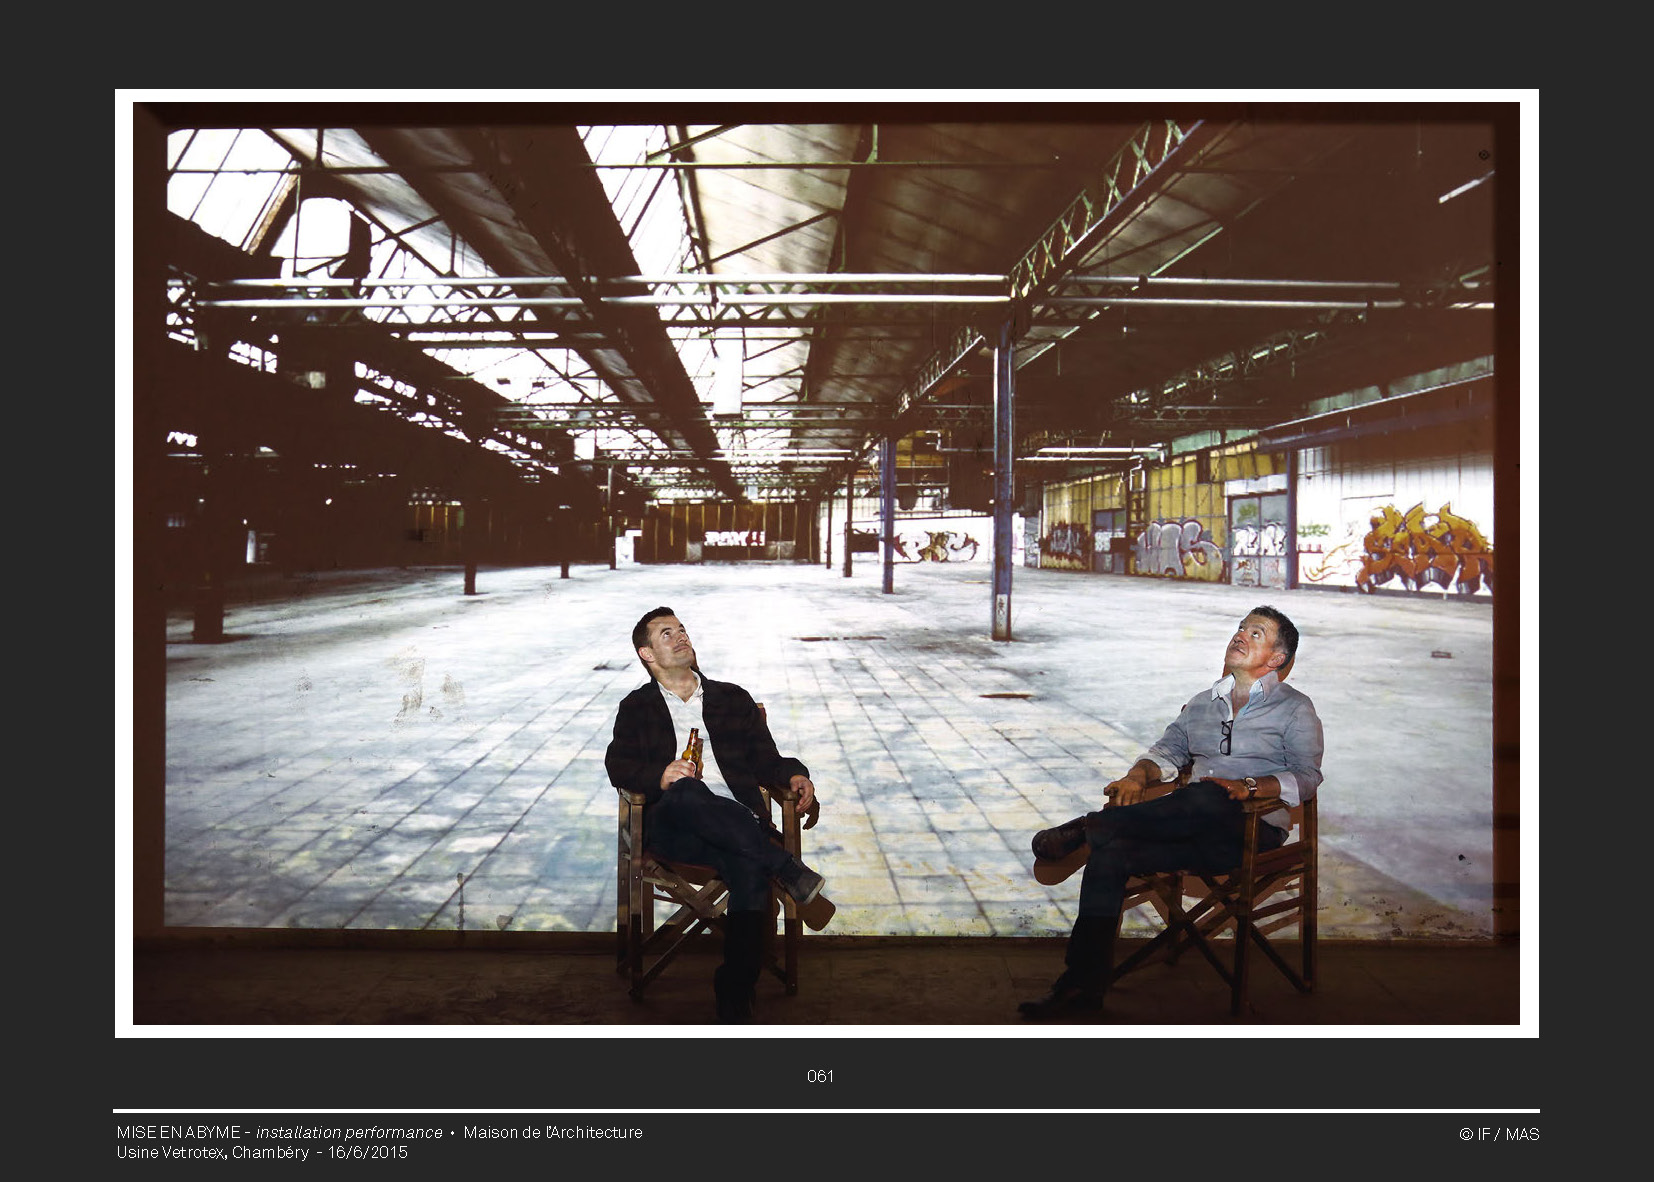The width and height of the screenshot is (1654, 1182).
Task: Click the page number 061
Action: [820, 1076]
